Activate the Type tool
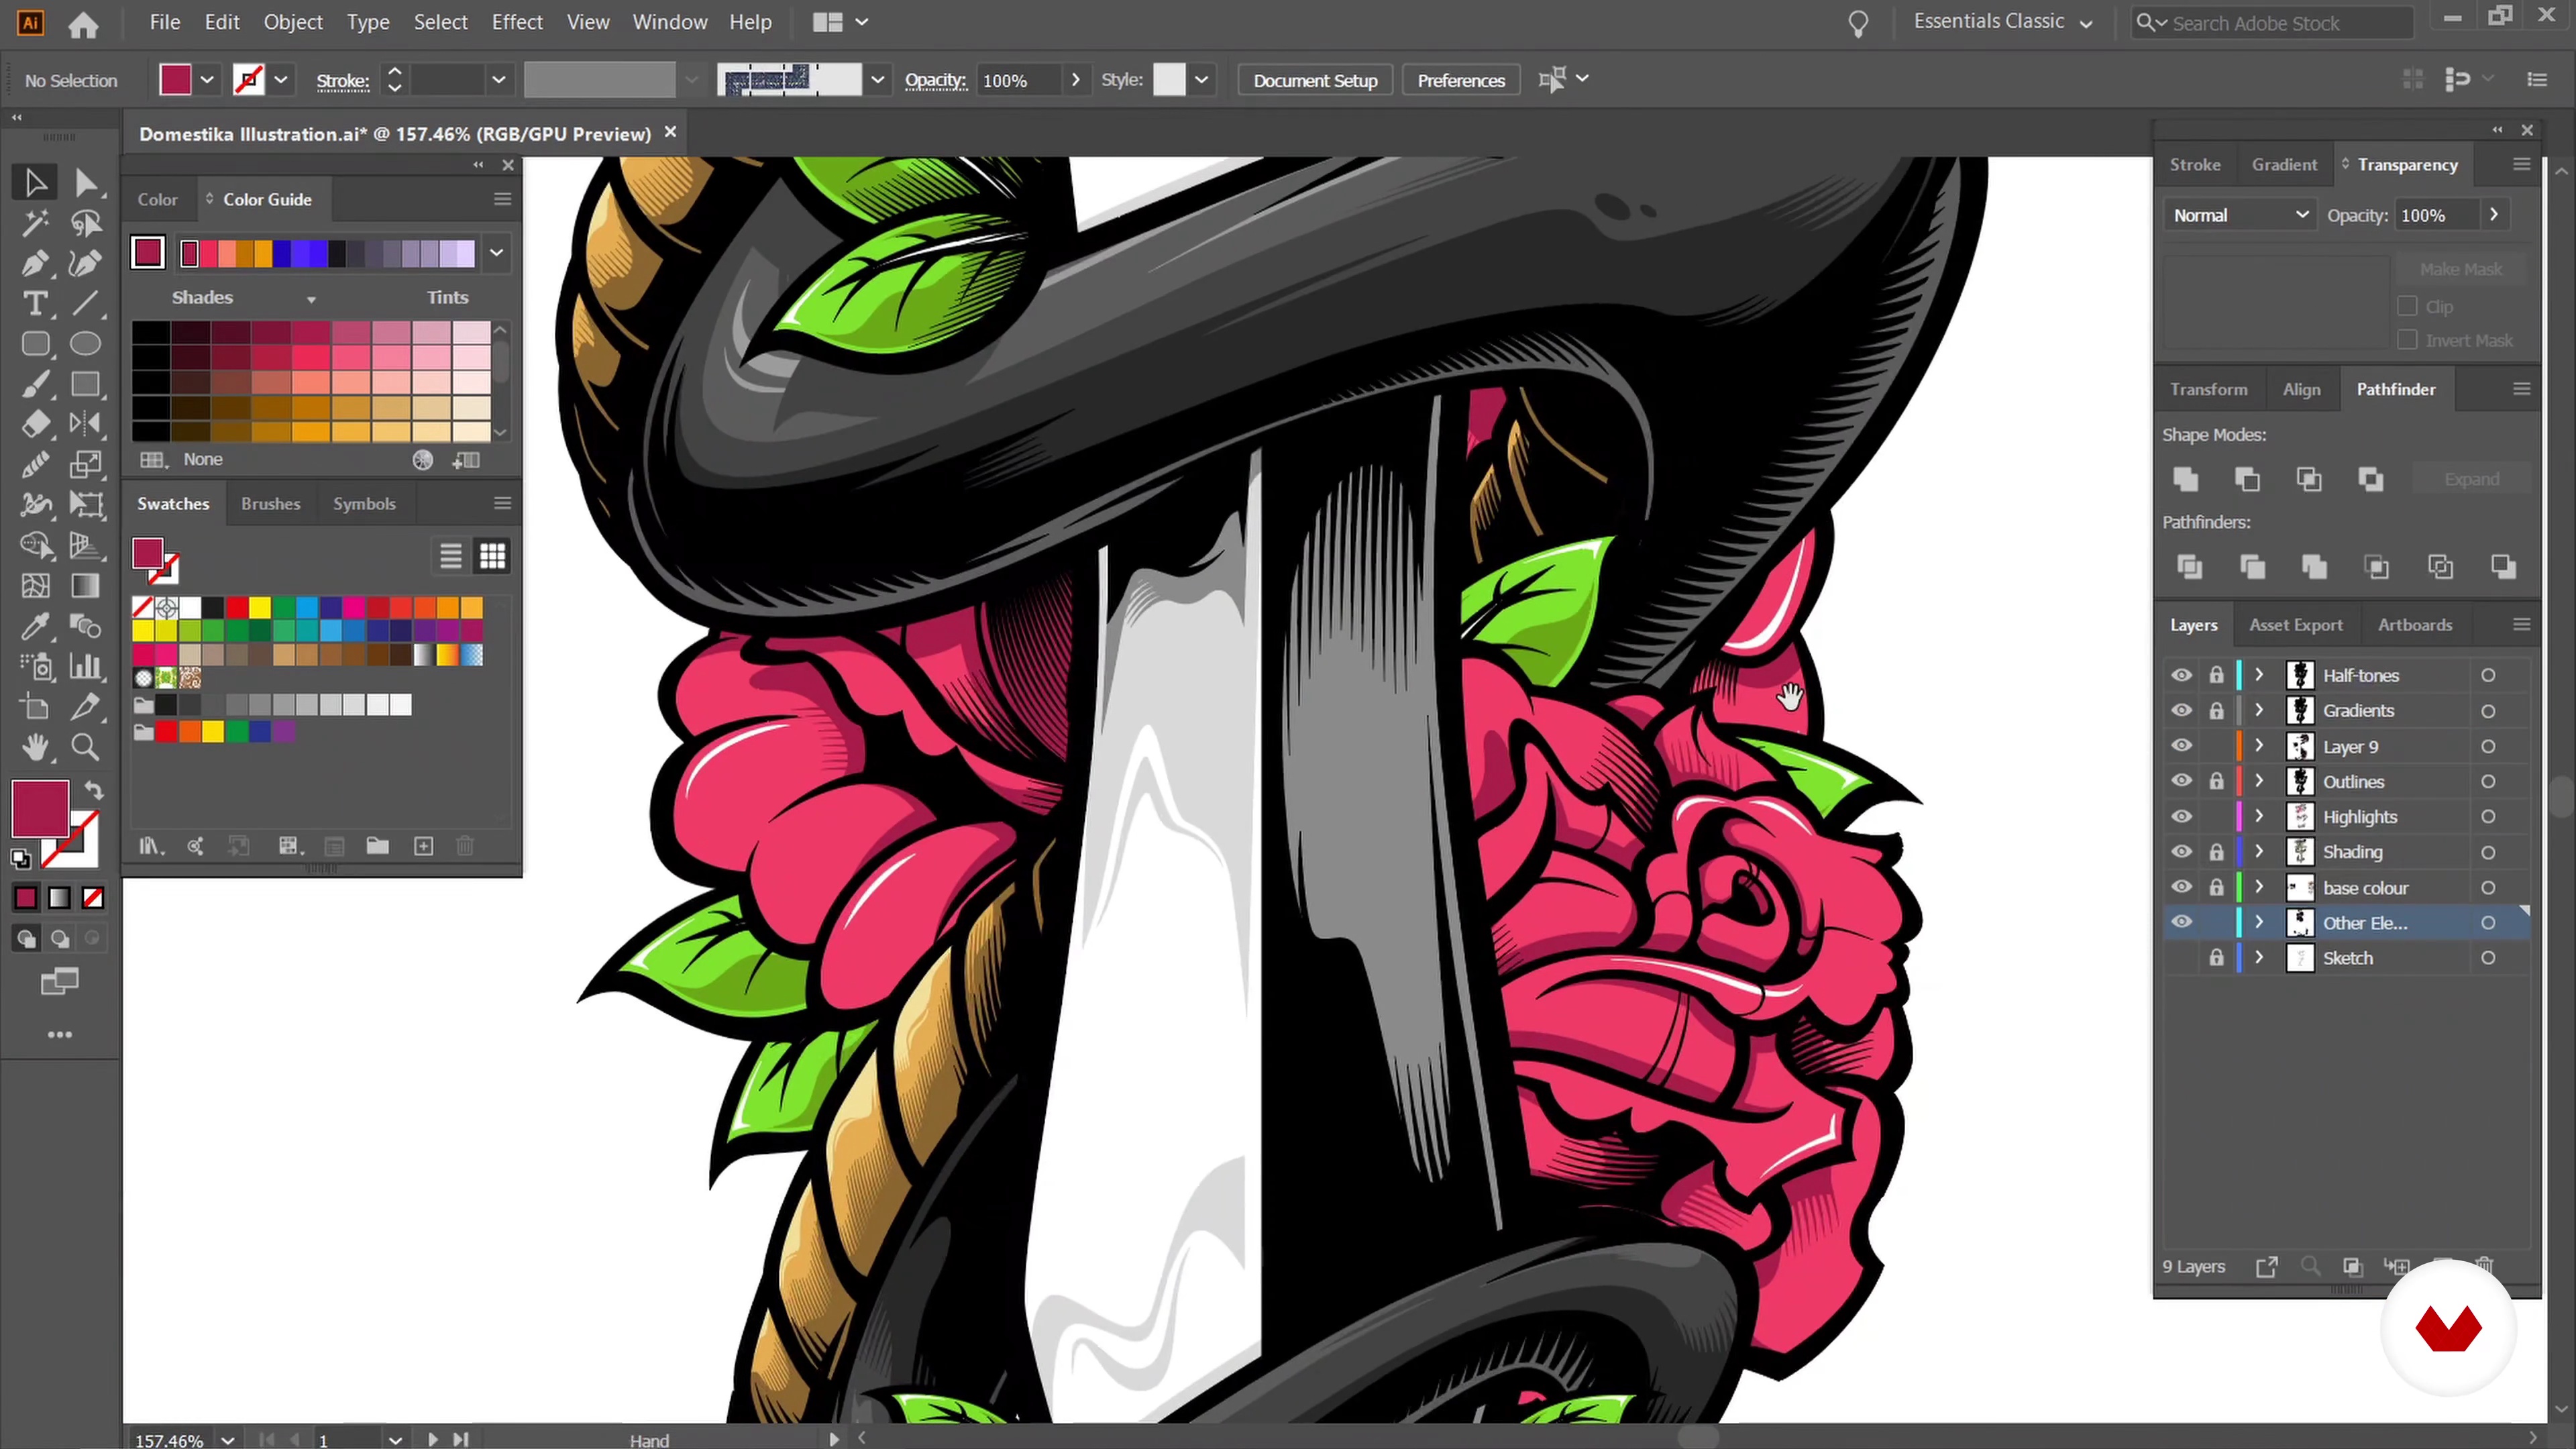This screenshot has height=1449, width=2576. pos(35,303)
